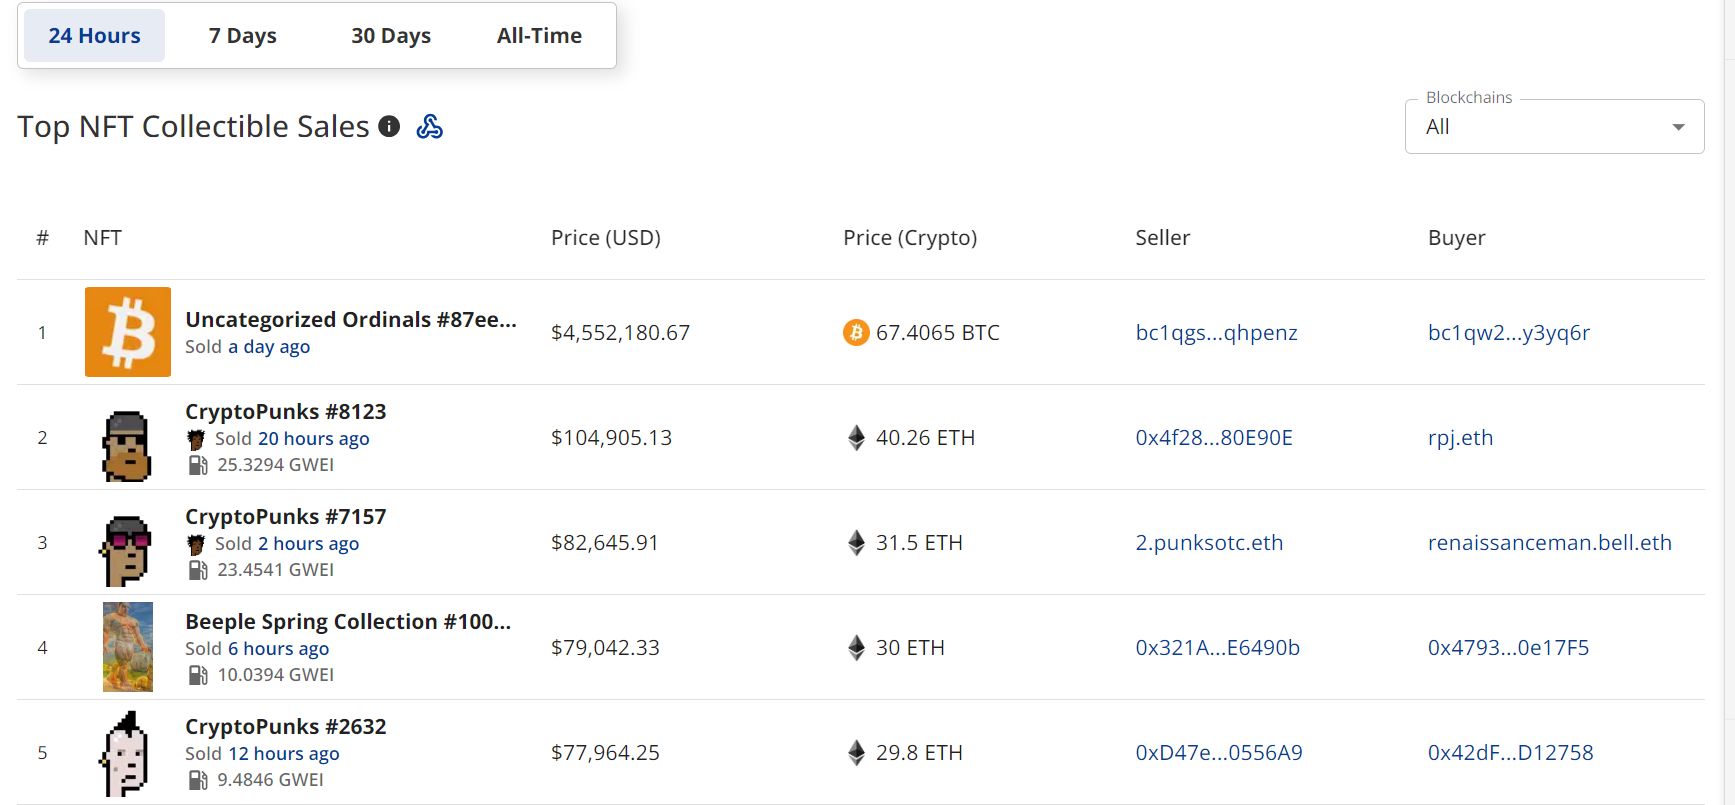Click the small punk marketplace icon for CryptoPunks #7157

pos(196,544)
